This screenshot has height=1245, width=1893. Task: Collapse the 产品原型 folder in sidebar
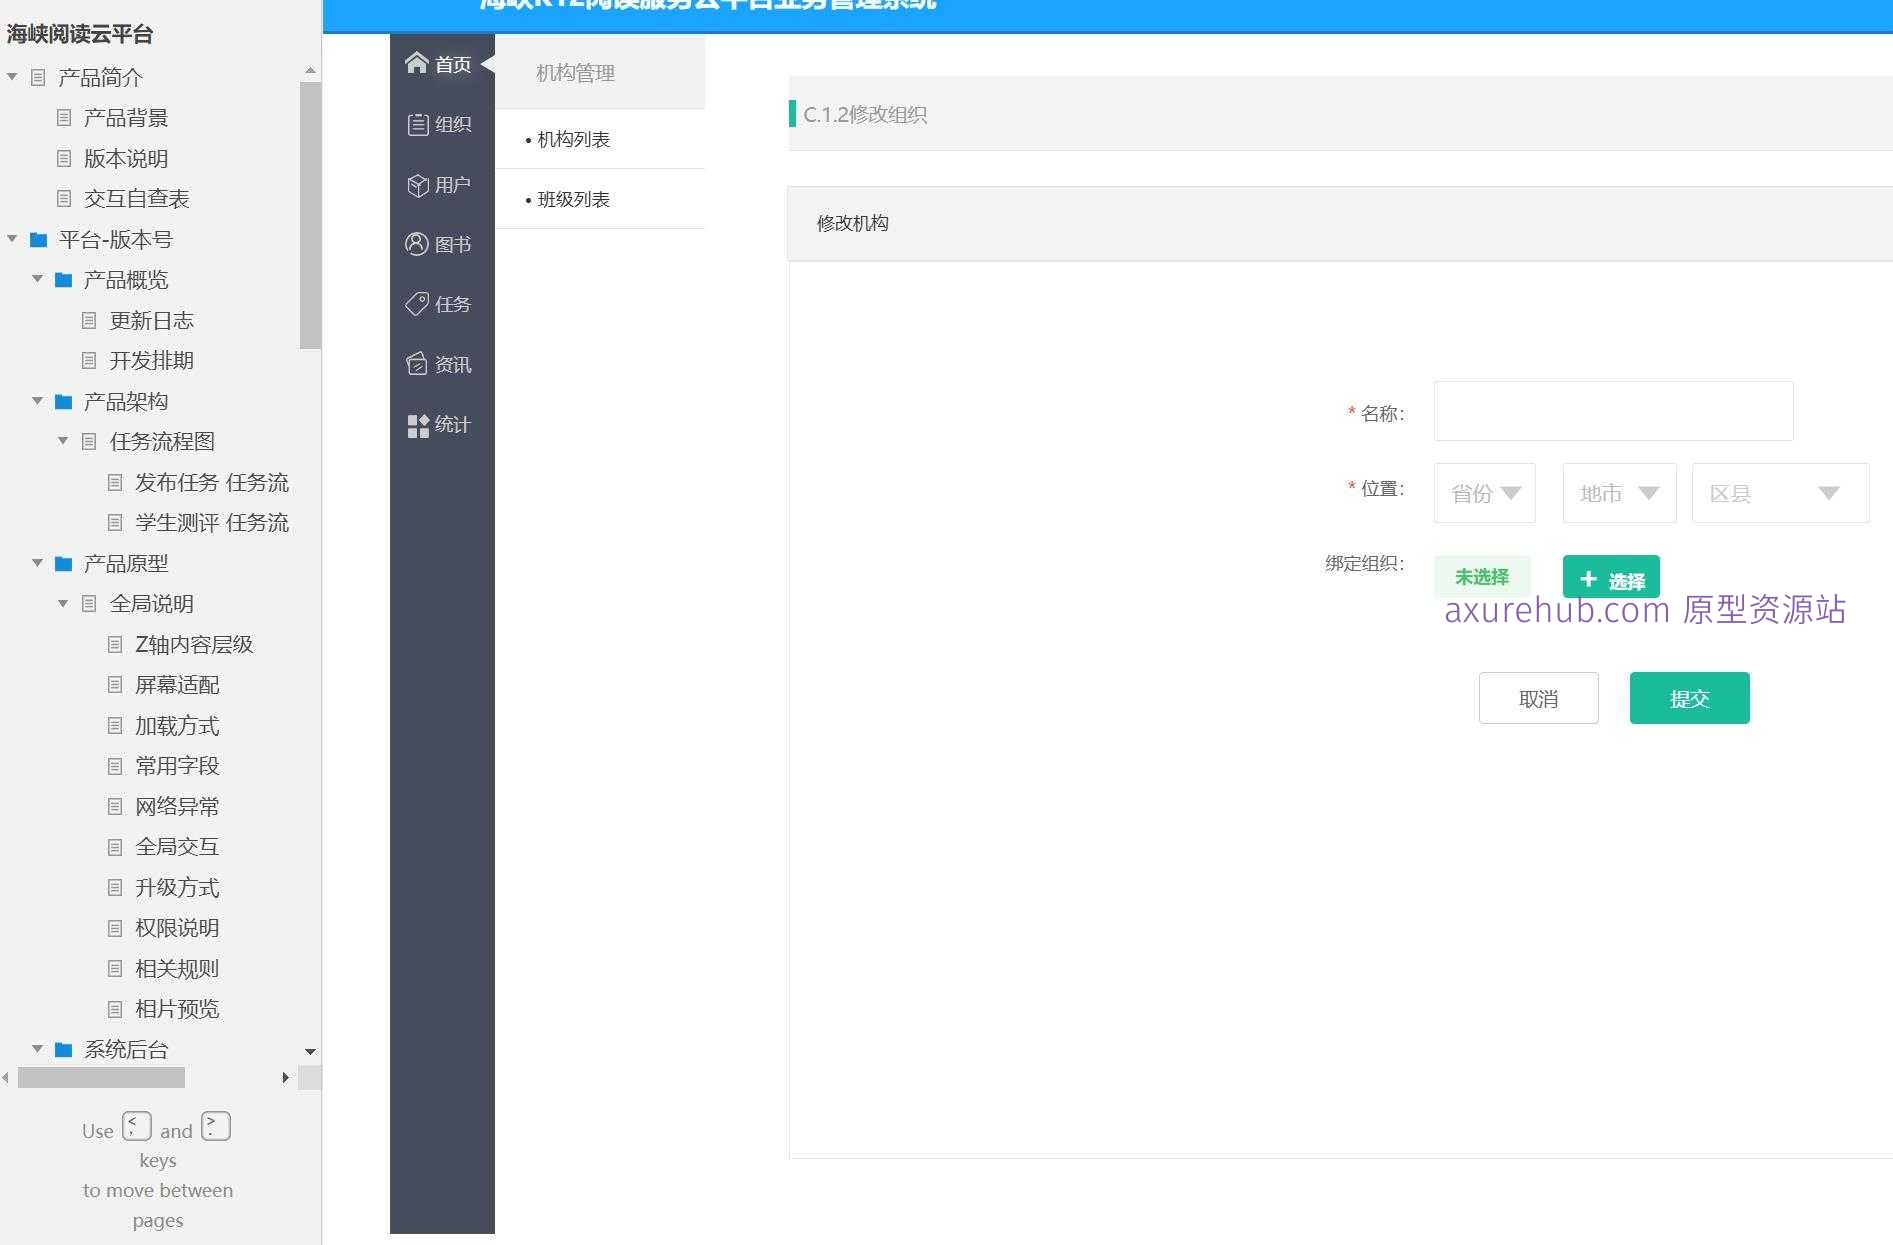tap(38, 562)
